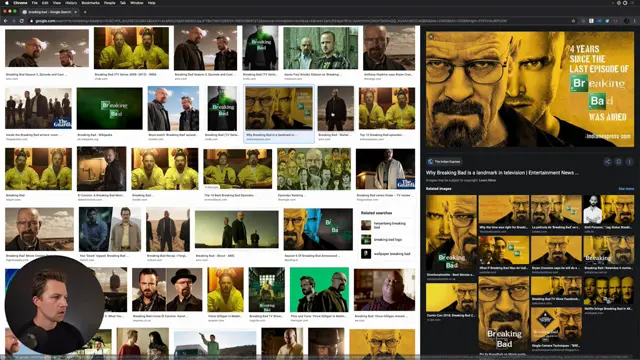Screen dimensions: 640x360
Task: Open the Season 6 announced blue-face thumbnail
Action: [x=318, y=229]
